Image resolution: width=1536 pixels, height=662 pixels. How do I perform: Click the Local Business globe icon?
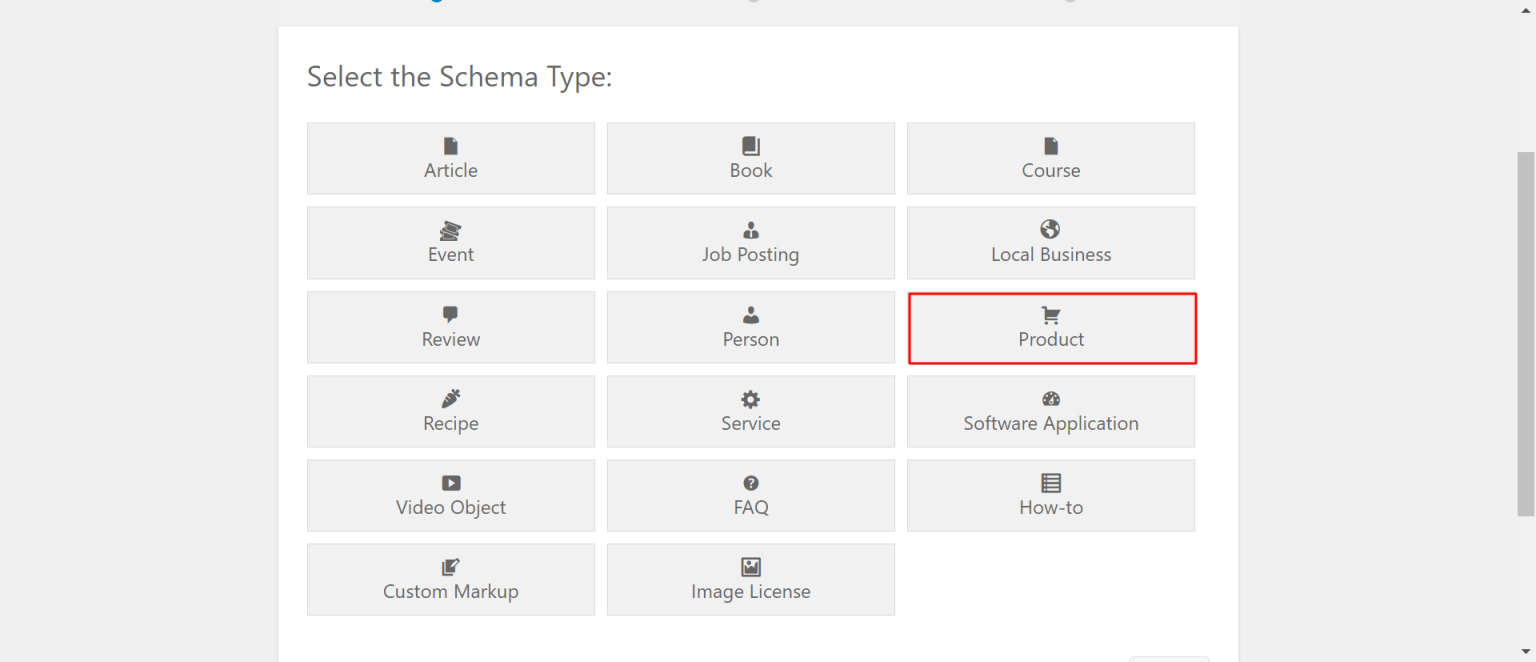pos(1051,230)
